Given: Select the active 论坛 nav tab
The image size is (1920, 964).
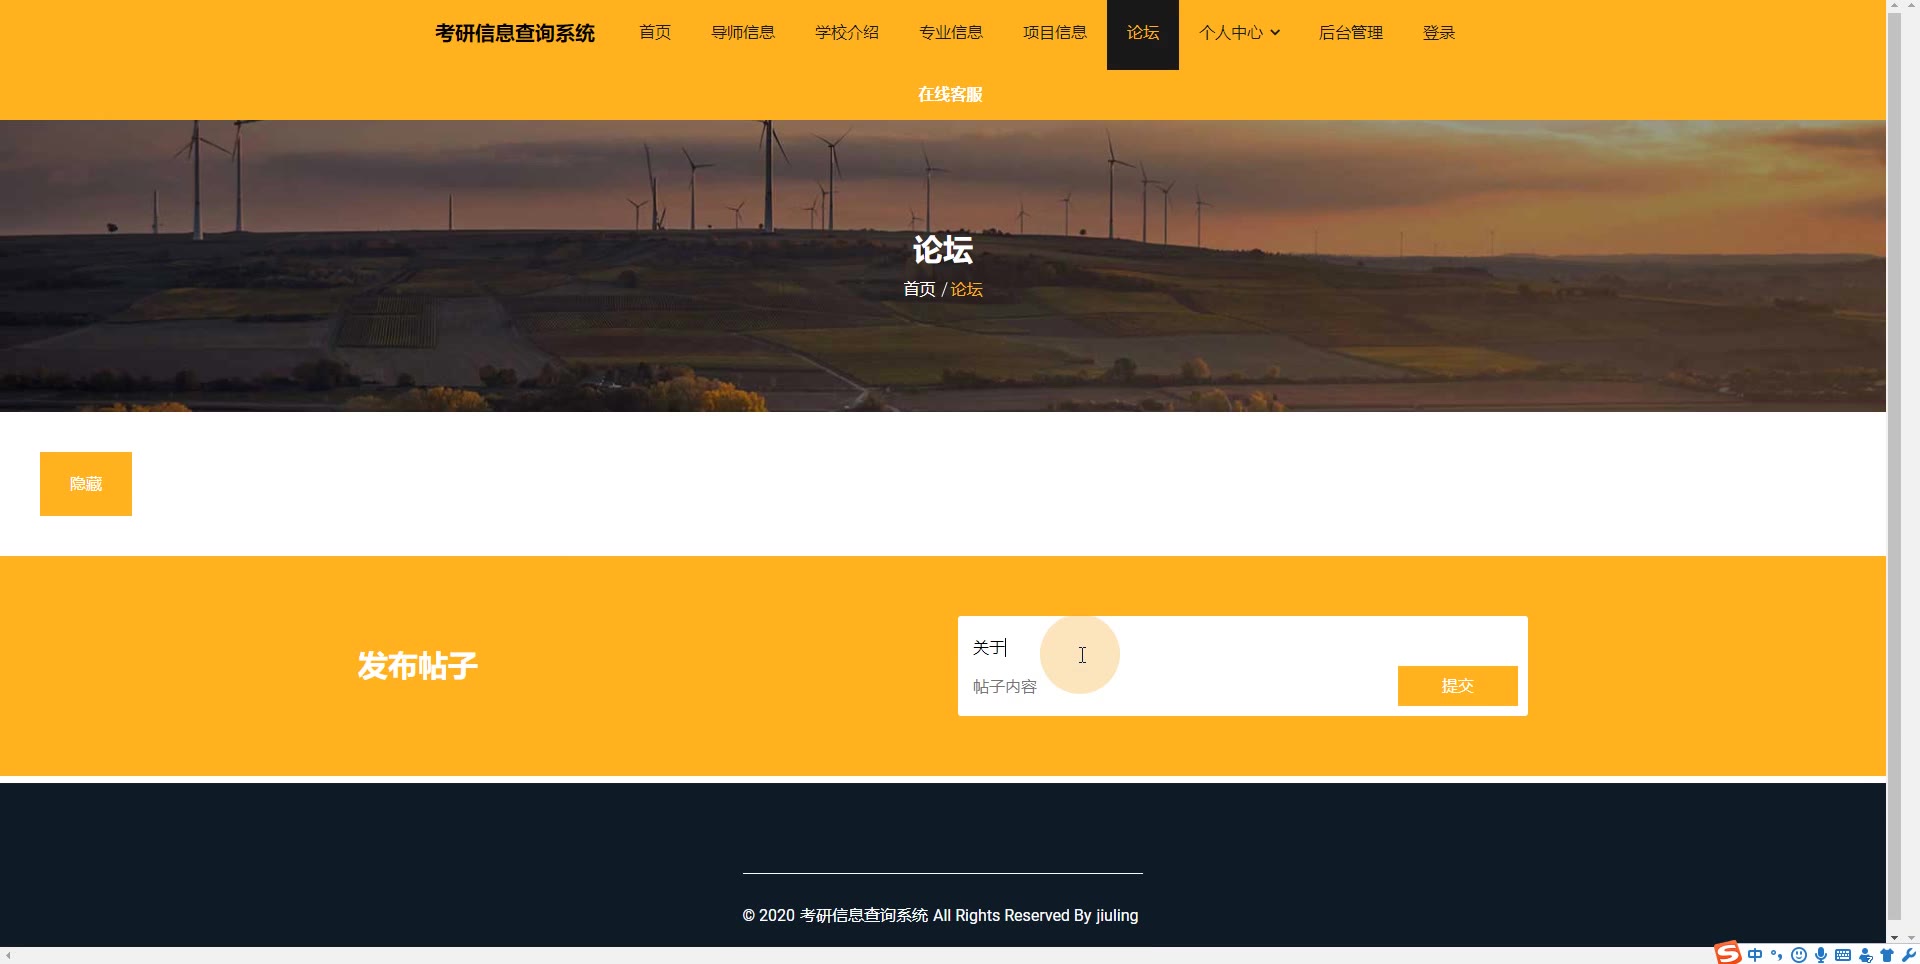Looking at the screenshot, I should pyautogui.click(x=1143, y=34).
